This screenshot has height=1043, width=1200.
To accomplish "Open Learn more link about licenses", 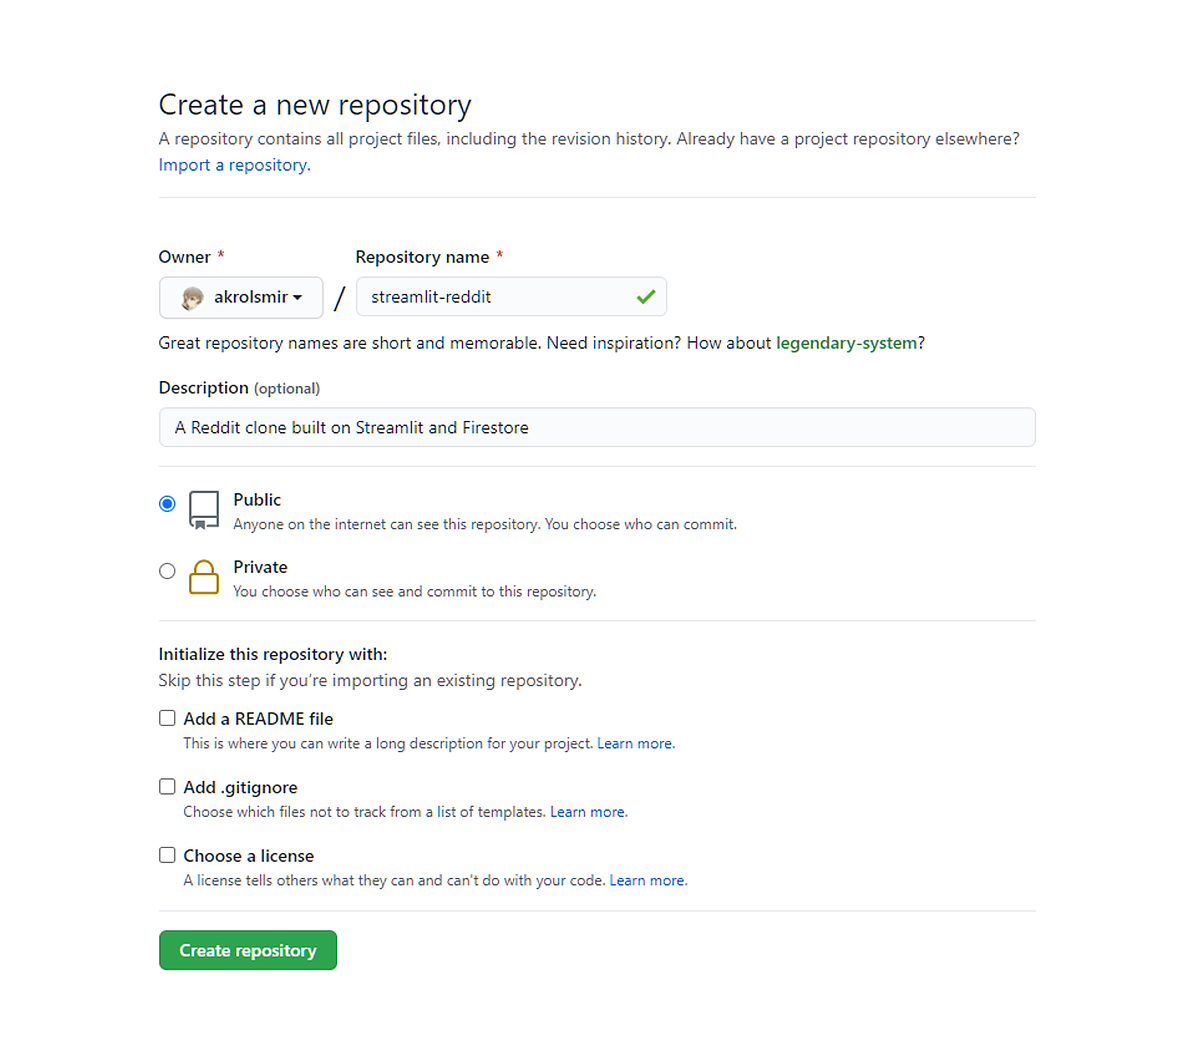I will pos(648,881).
